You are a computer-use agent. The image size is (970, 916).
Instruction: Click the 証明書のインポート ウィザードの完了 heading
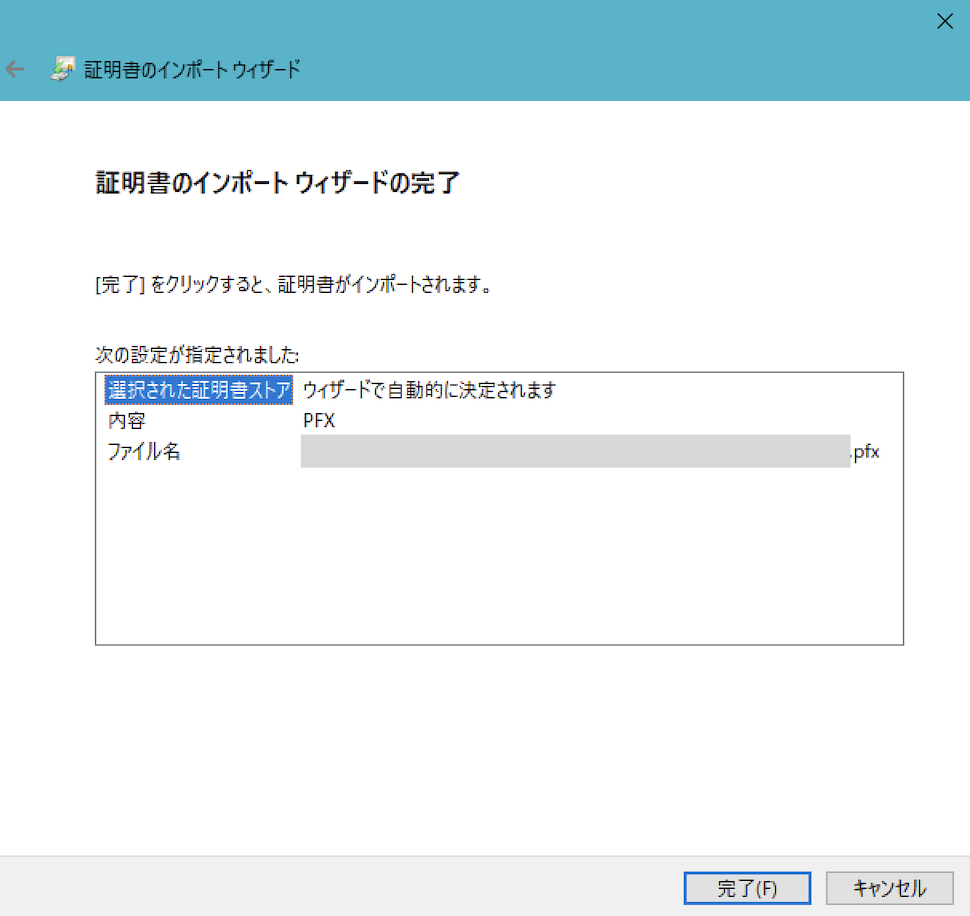click(277, 183)
